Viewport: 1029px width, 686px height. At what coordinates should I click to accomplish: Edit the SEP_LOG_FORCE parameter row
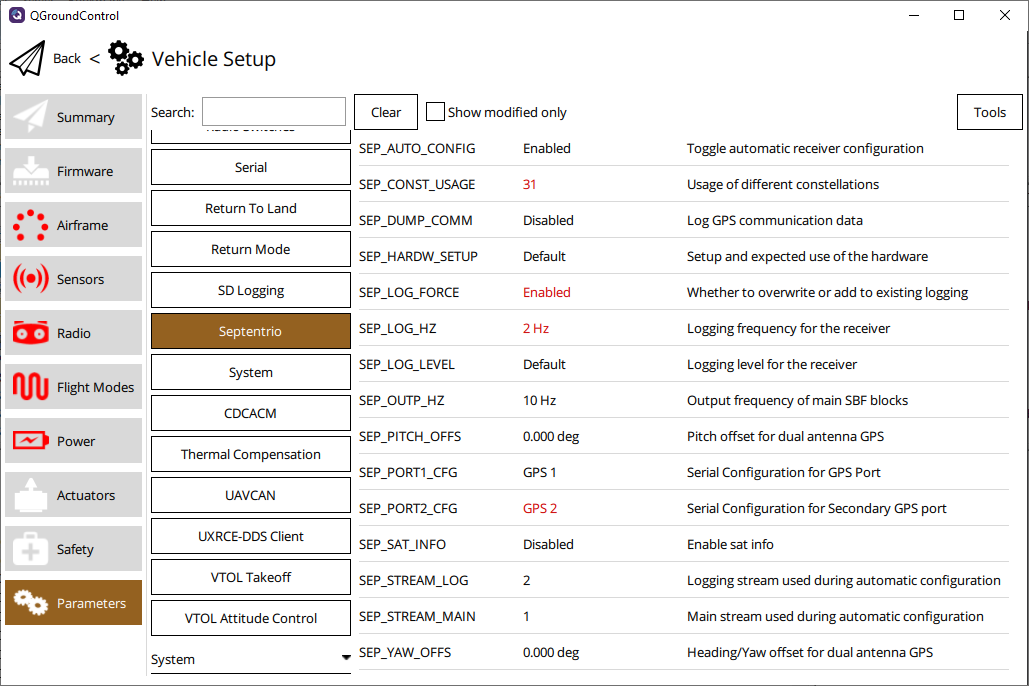tap(546, 292)
